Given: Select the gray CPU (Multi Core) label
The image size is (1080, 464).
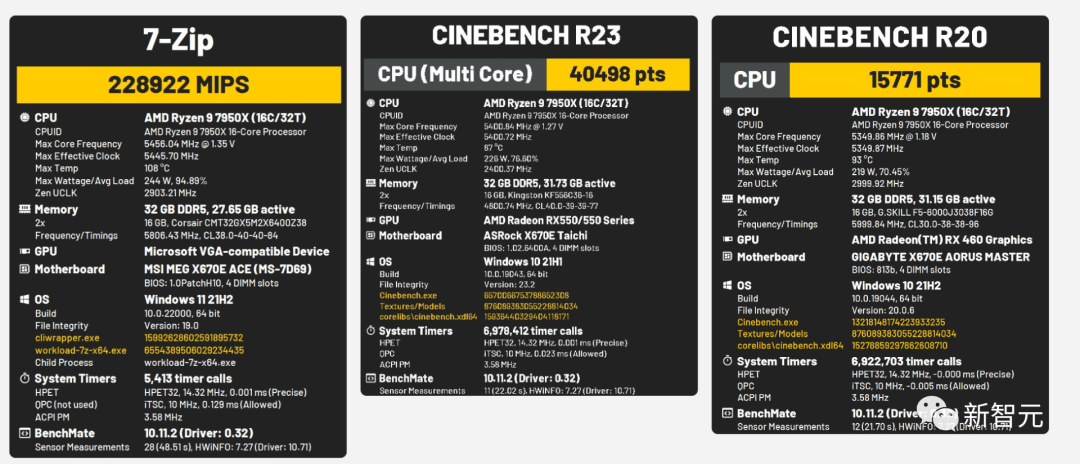Looking at the screenshot, I should (x=455, y=73).
